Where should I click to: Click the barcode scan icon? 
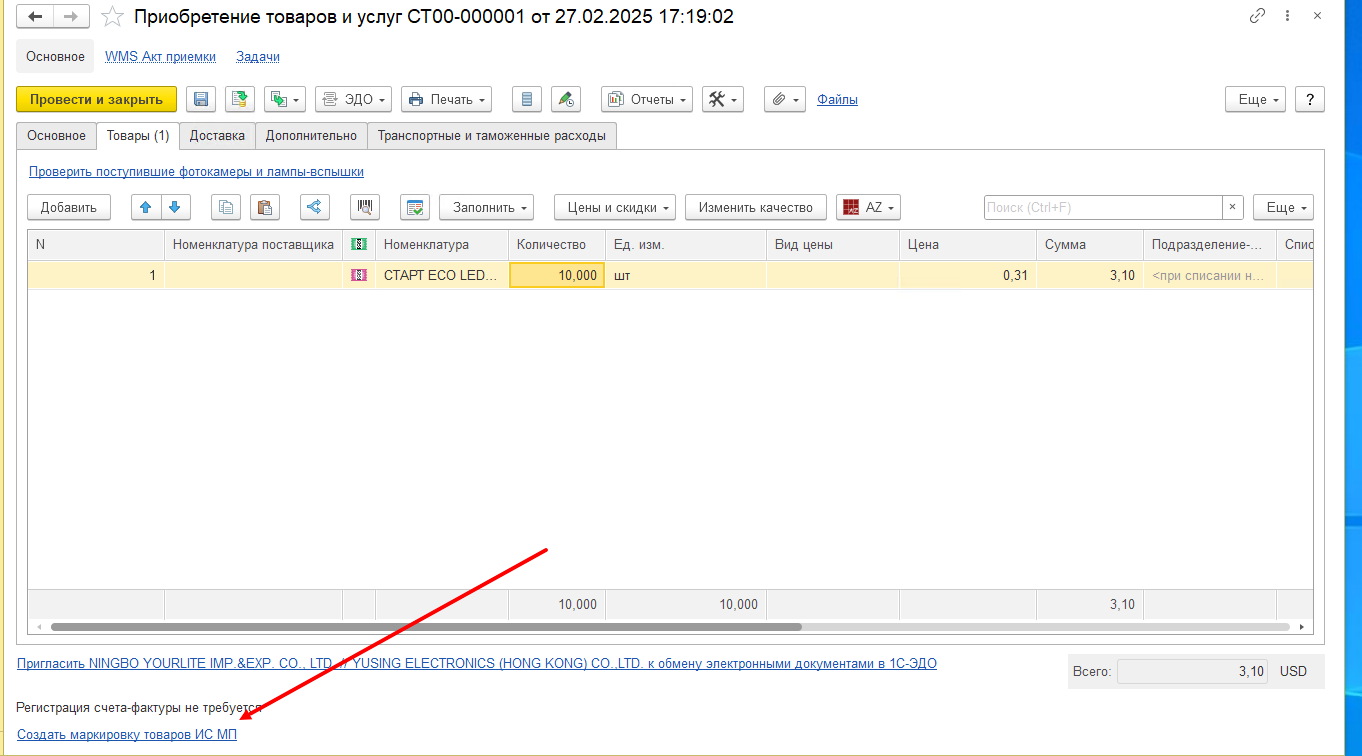[x=365, y=207]
